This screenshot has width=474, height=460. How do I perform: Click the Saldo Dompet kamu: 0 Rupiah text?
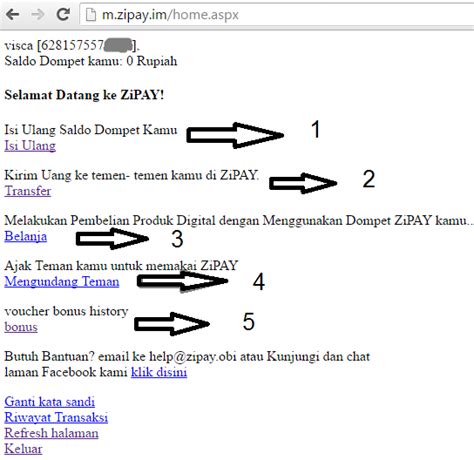pos(91,61)
